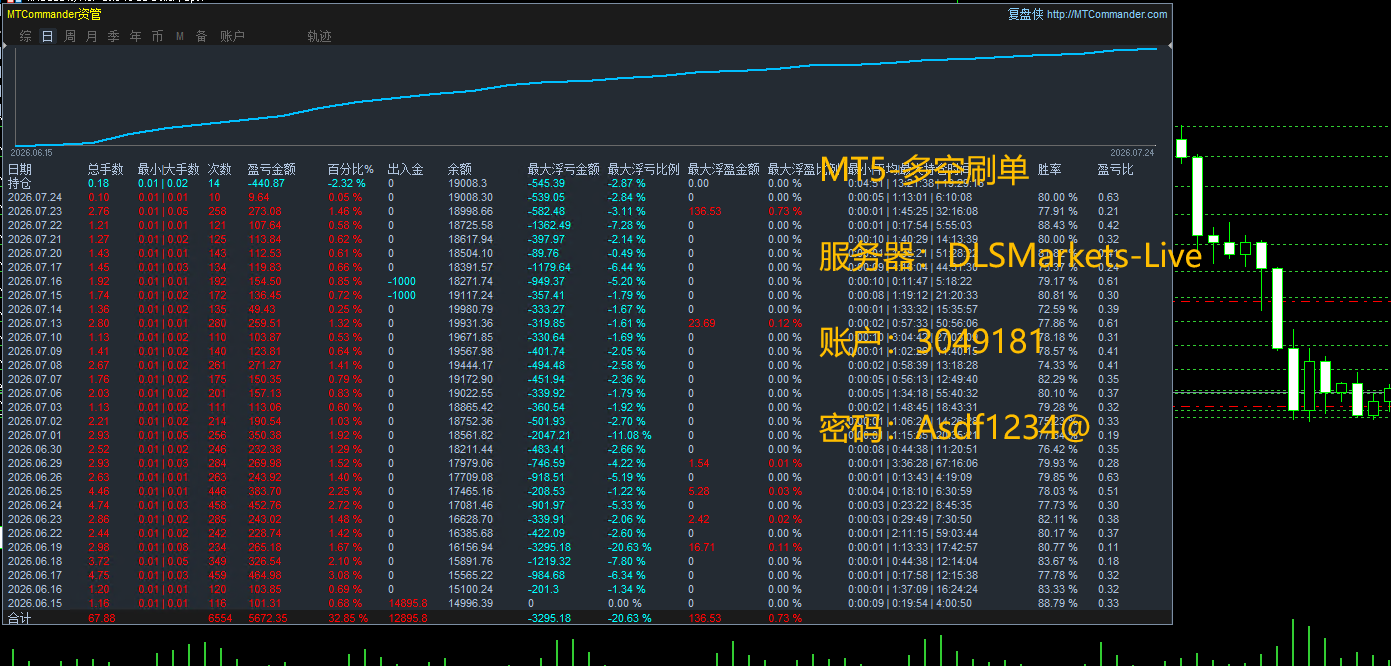Click the 67.66 total lots value

pyautogui.click(x=102, y=618)
